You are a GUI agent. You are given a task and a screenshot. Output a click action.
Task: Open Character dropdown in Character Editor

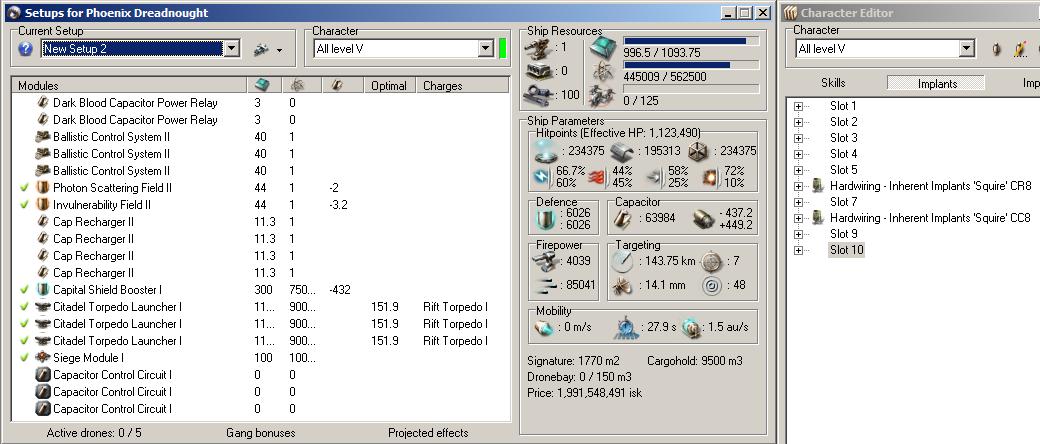tap(967, 48)
